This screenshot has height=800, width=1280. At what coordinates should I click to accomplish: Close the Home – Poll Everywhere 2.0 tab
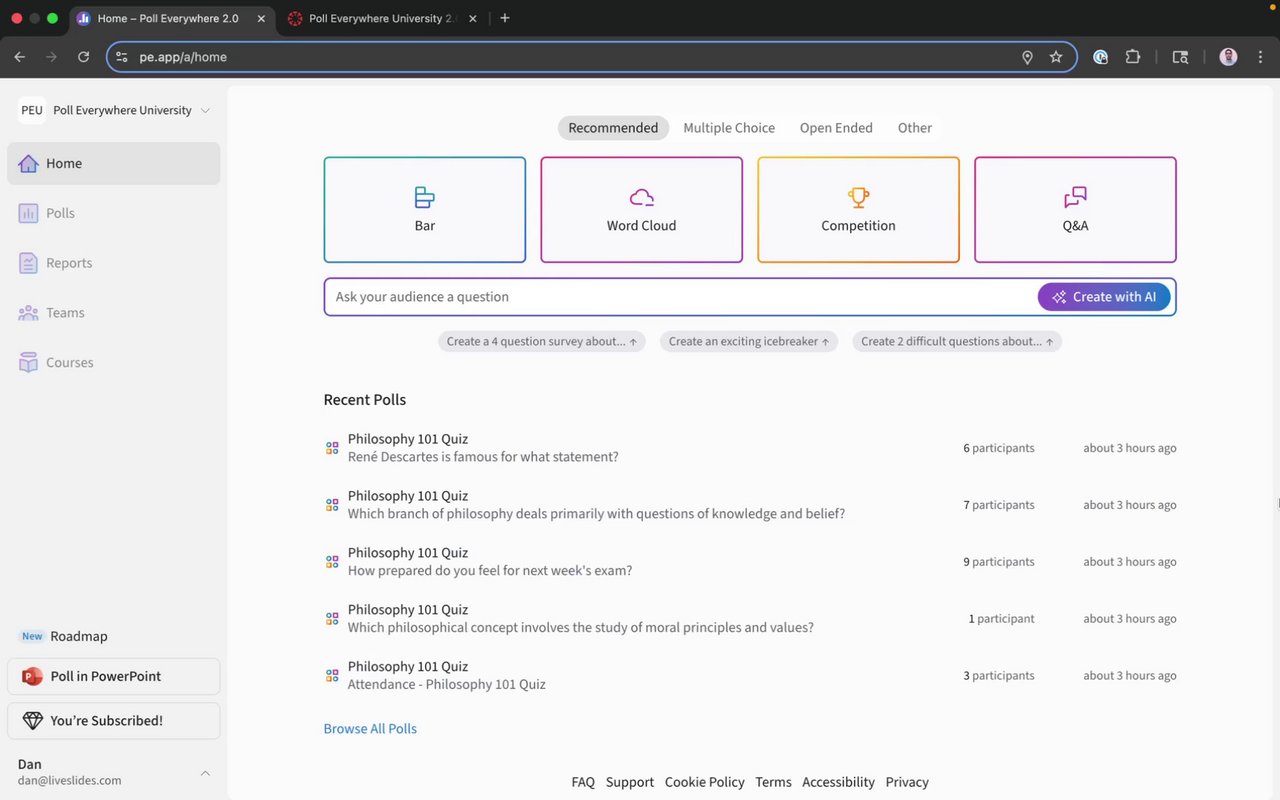(x=261, y=18)
